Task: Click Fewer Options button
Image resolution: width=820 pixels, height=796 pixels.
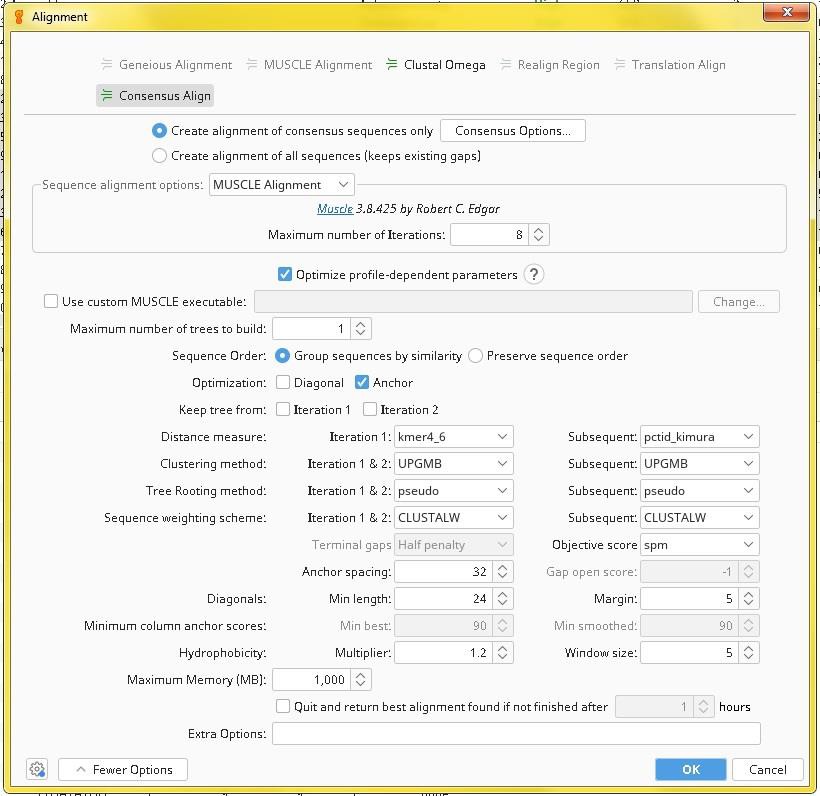Action: pyautogui.click(x=123, y=769)
